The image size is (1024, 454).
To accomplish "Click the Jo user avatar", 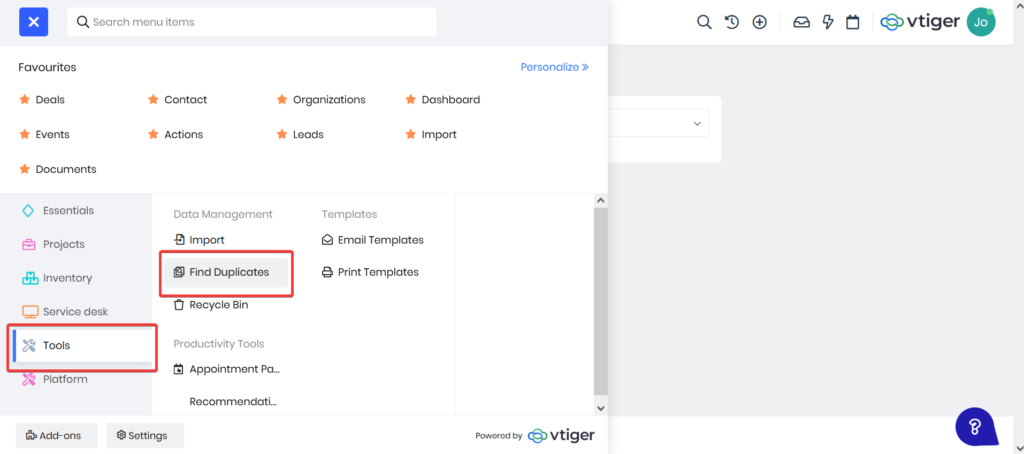I will pyautogui.click(x=981, y=22).
